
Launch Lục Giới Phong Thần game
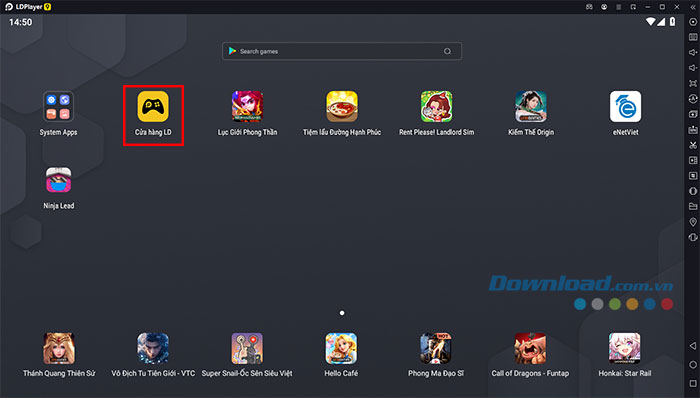[x=247, y=107]
